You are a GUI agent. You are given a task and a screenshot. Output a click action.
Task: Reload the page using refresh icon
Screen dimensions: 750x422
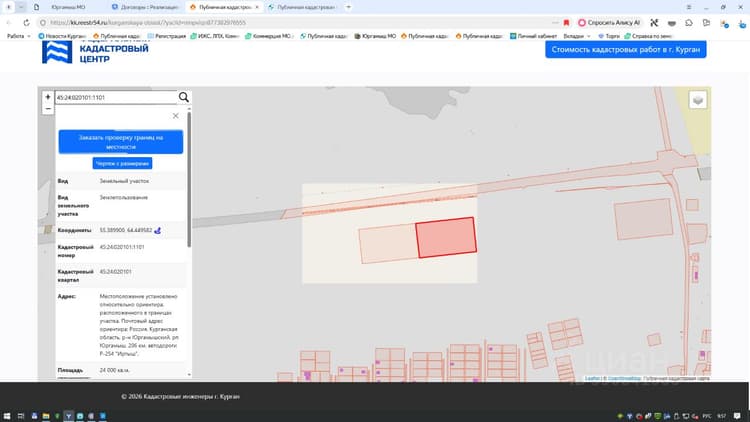26,22
